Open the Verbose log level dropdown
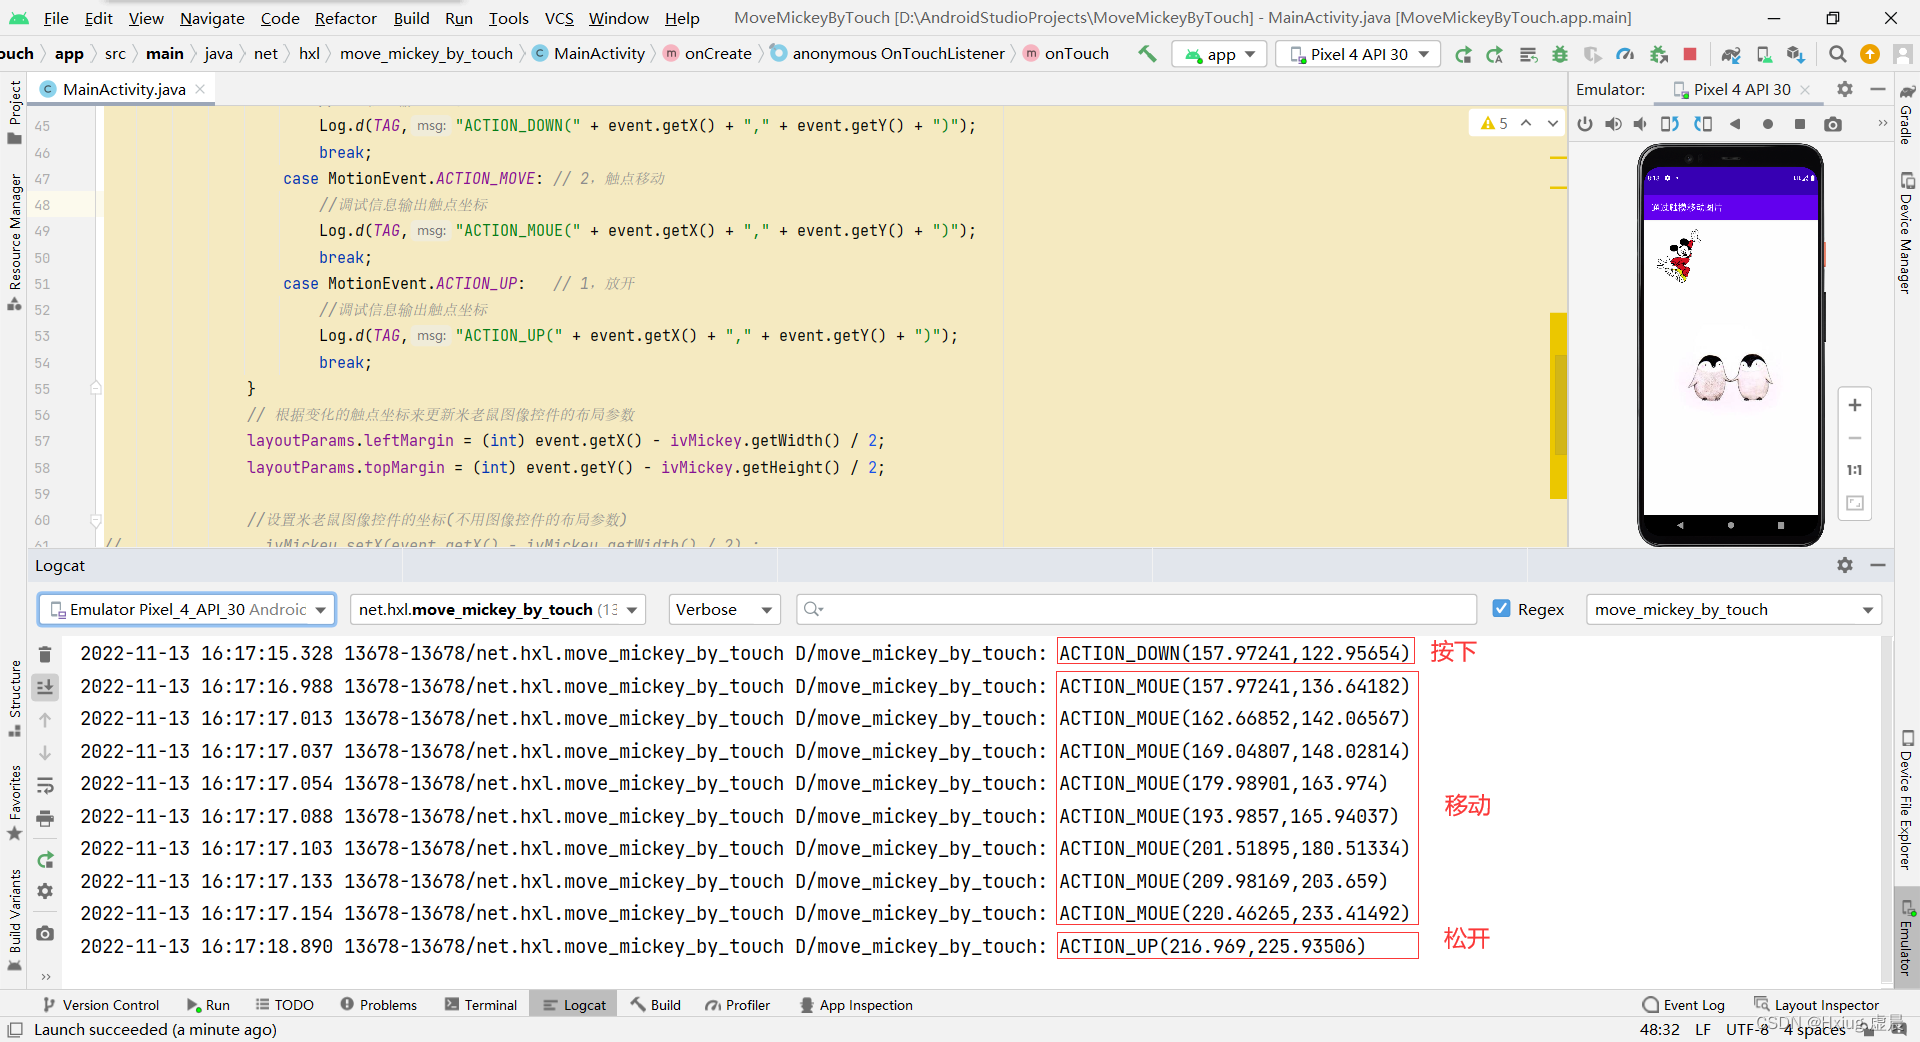Image resolution: width=1920 pixels, height=1042 pixels. click(724, 610)
